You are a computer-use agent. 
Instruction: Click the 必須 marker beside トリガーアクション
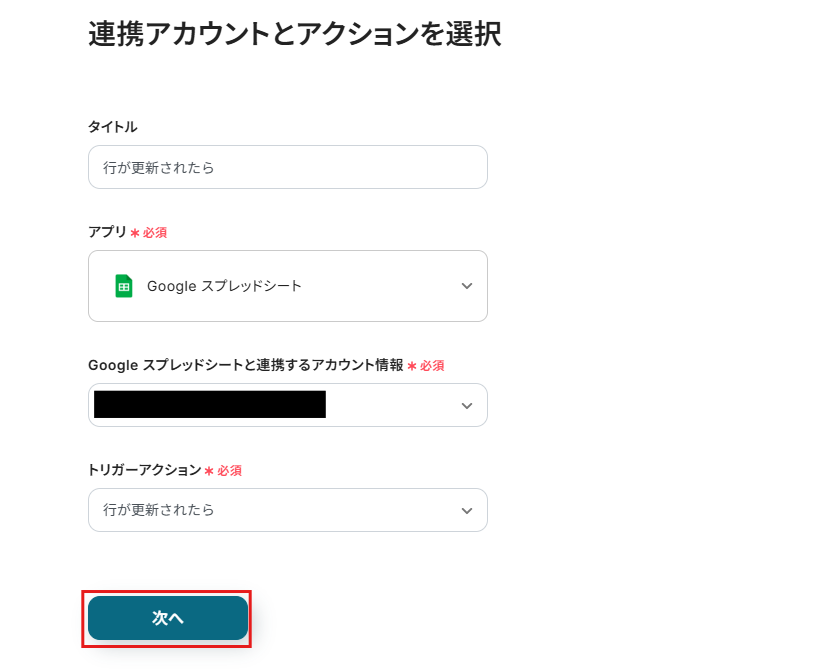[230, 471]
